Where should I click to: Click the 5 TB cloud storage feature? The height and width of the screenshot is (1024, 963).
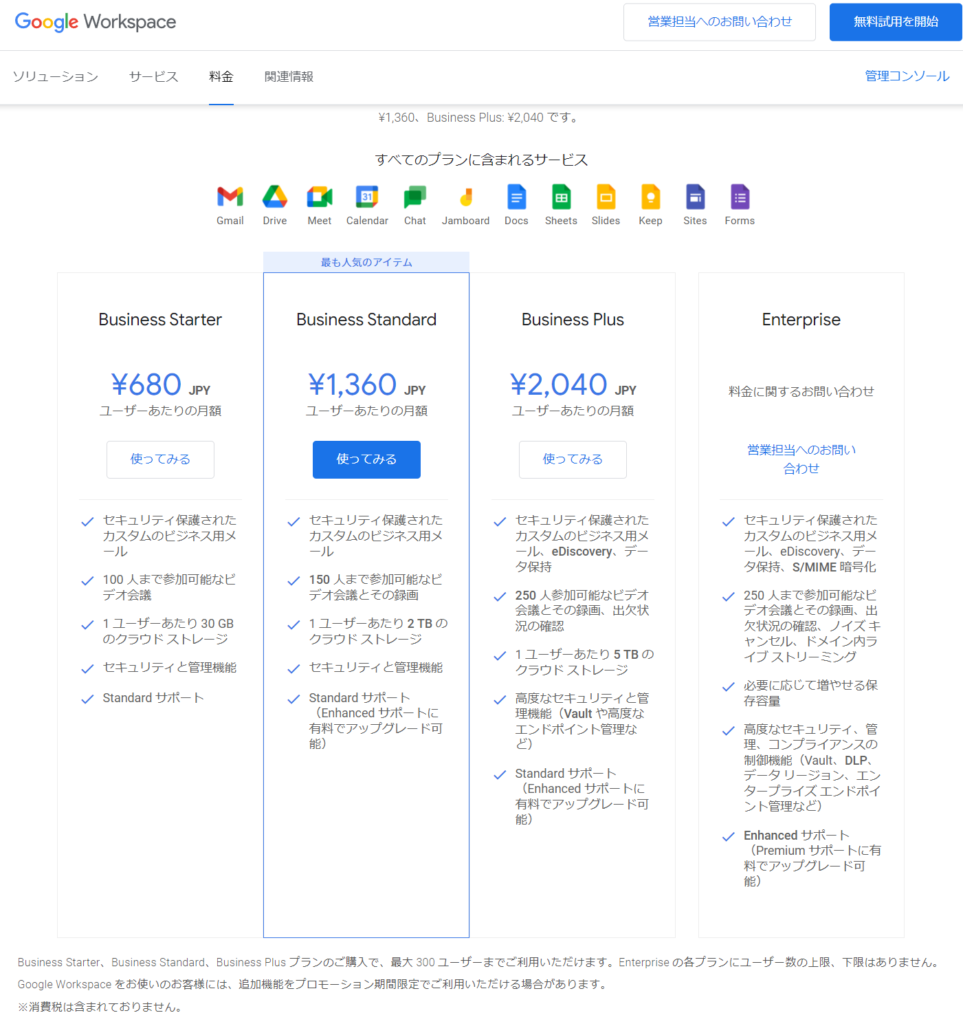pos(584,662)
